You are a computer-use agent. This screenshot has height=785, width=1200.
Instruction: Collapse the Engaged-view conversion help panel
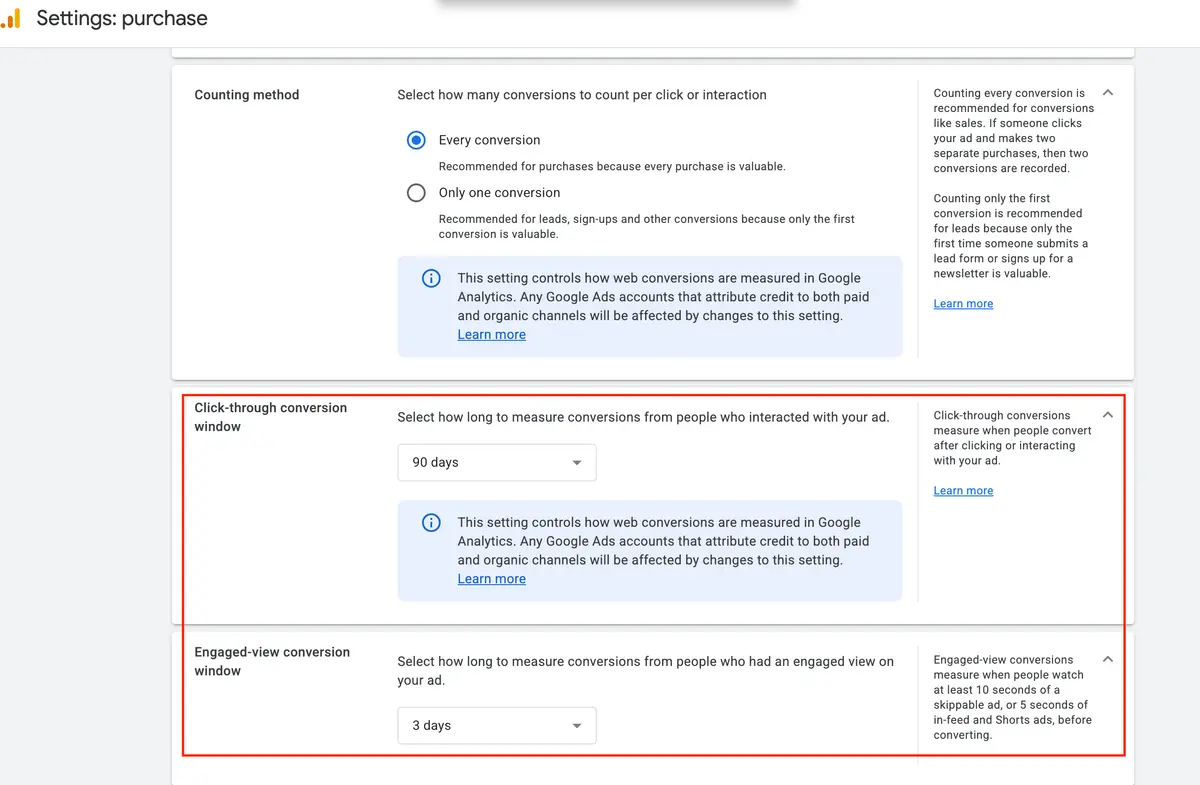click(1107, 659)
